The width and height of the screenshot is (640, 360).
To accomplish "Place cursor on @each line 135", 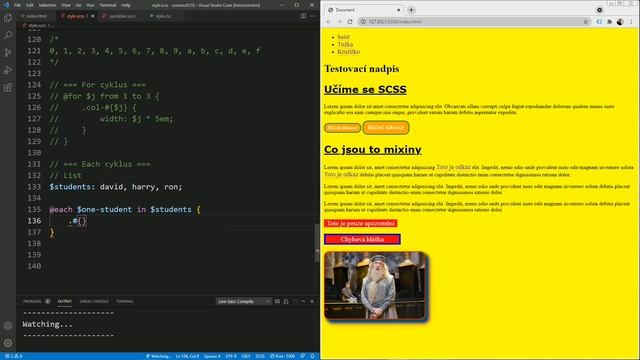I will point(125,209).
